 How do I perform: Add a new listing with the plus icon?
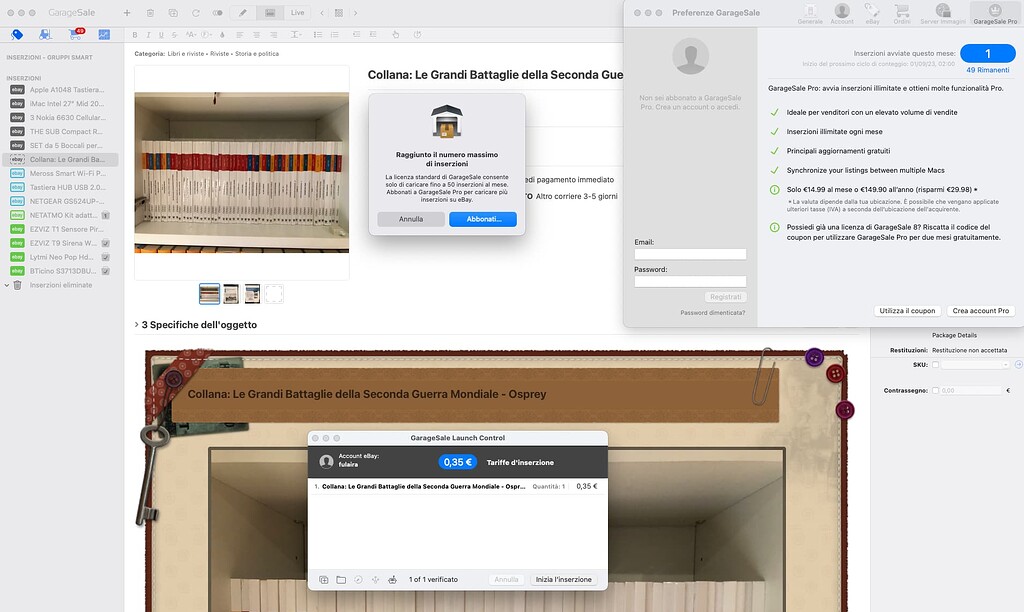click(127, 13)
